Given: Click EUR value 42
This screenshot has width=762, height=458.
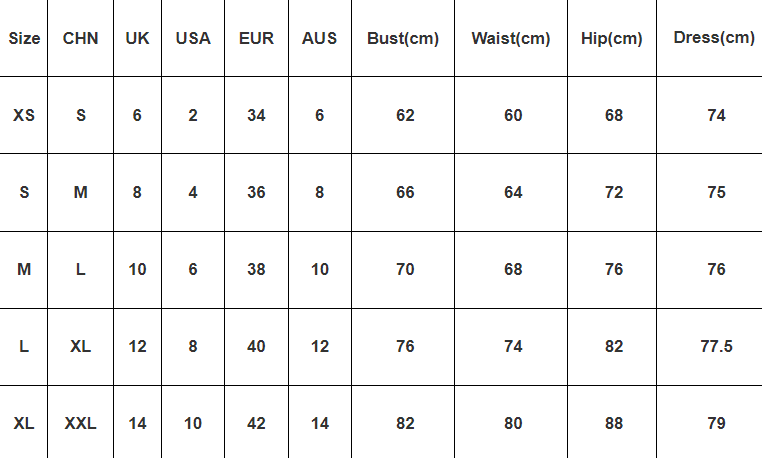Looking at the screenshot, I should point(256,423).
